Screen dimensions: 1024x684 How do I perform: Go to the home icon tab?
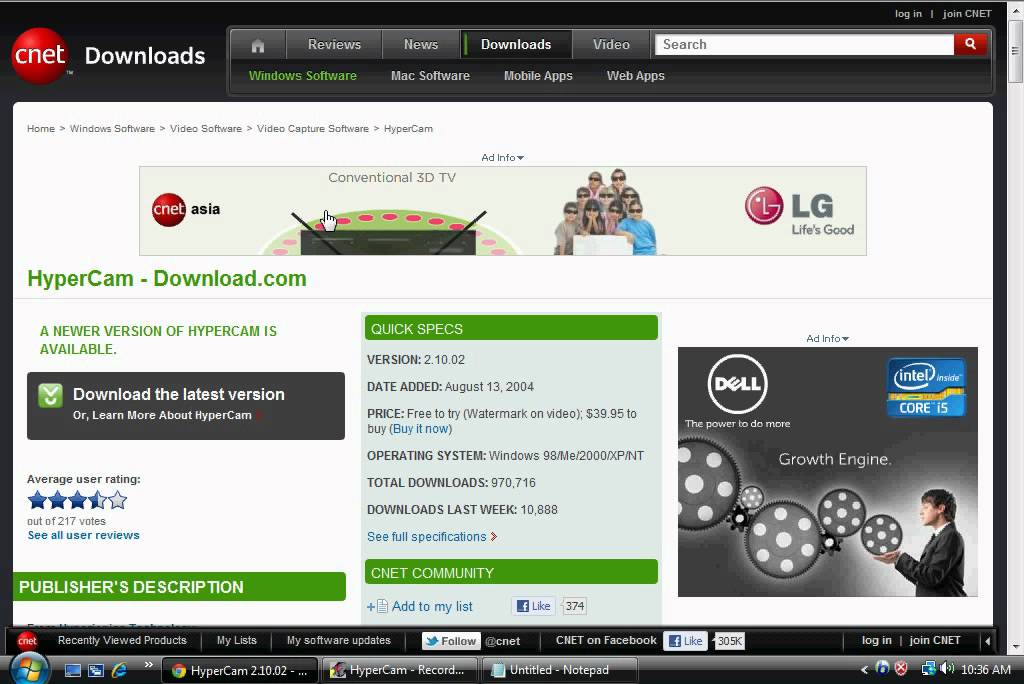[258, 45]
